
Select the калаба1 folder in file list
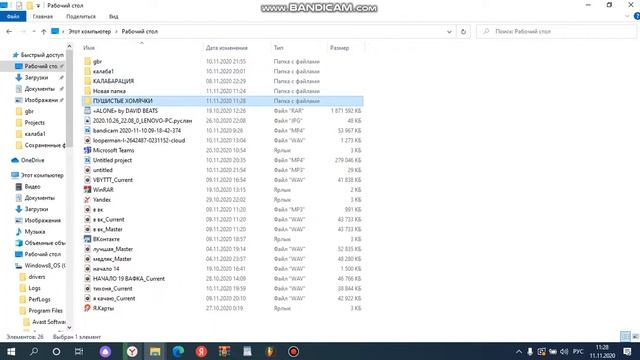coord(103,71)
